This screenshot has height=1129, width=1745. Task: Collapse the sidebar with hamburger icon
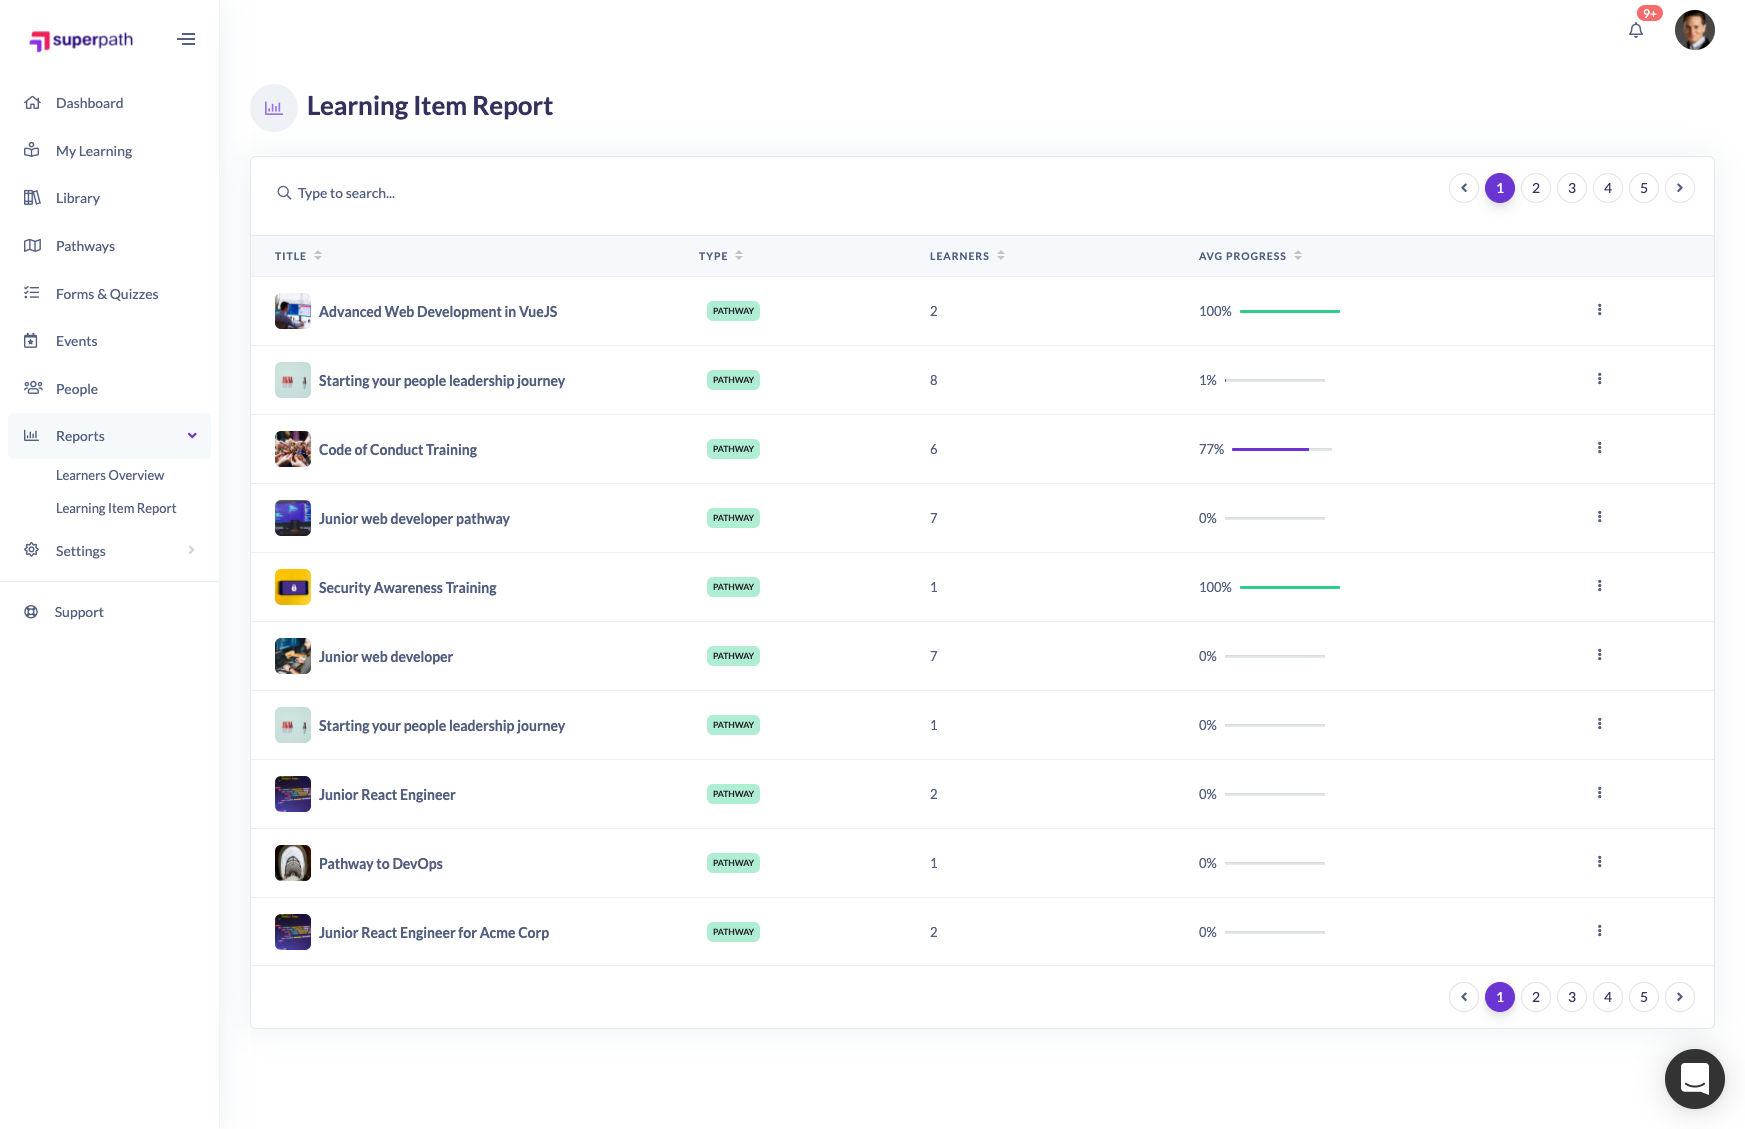(186, 38)
